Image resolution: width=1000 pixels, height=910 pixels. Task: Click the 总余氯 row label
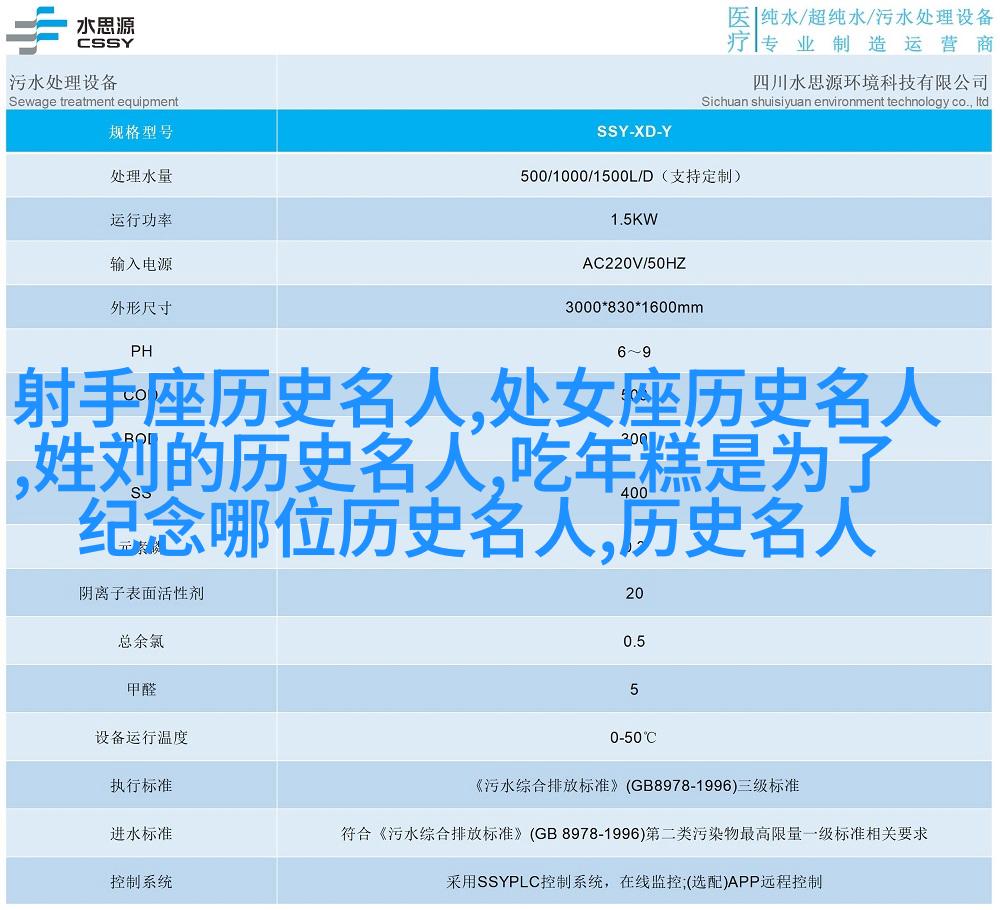[141, 642]
